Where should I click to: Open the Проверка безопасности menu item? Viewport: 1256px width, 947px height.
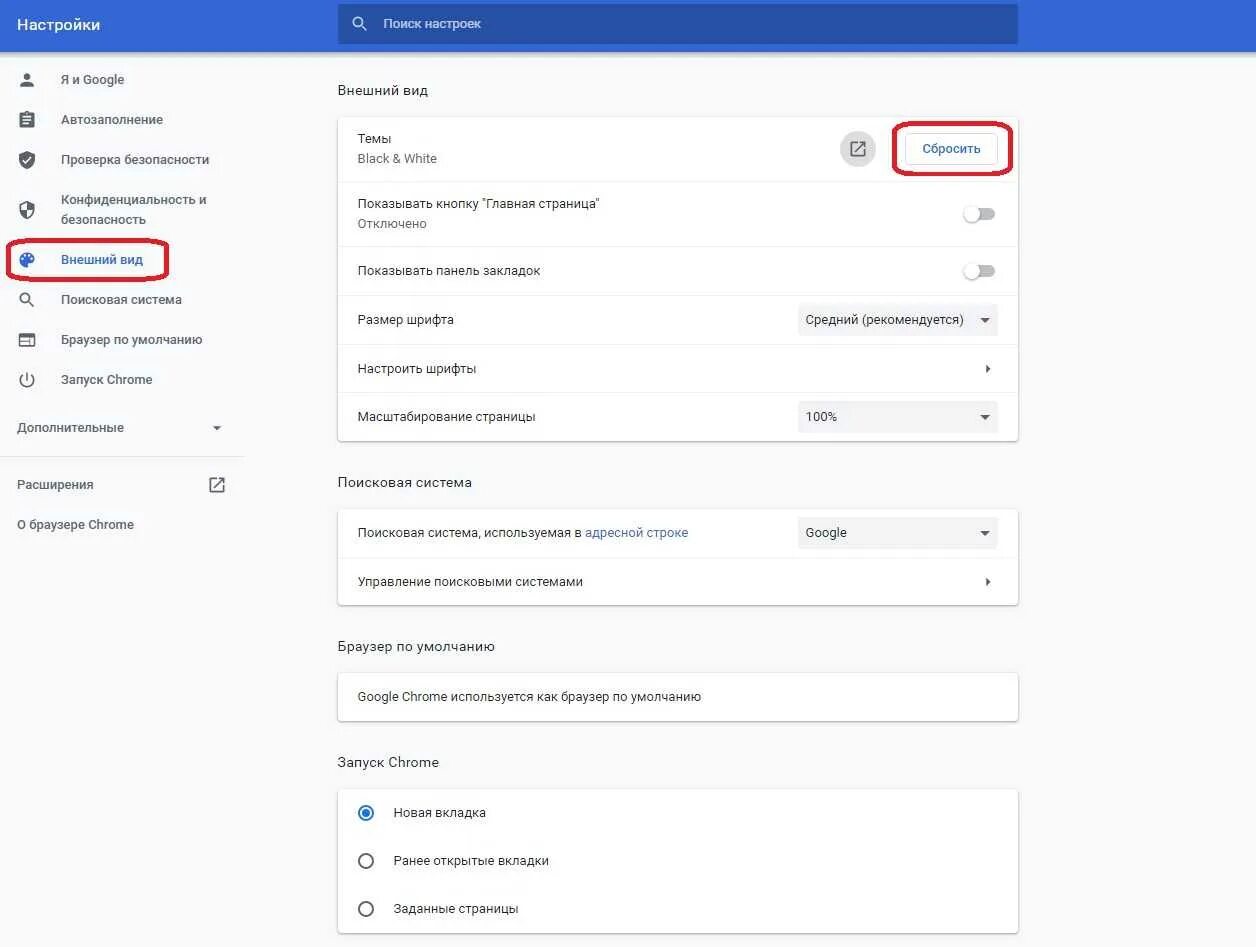pos(135,160)
